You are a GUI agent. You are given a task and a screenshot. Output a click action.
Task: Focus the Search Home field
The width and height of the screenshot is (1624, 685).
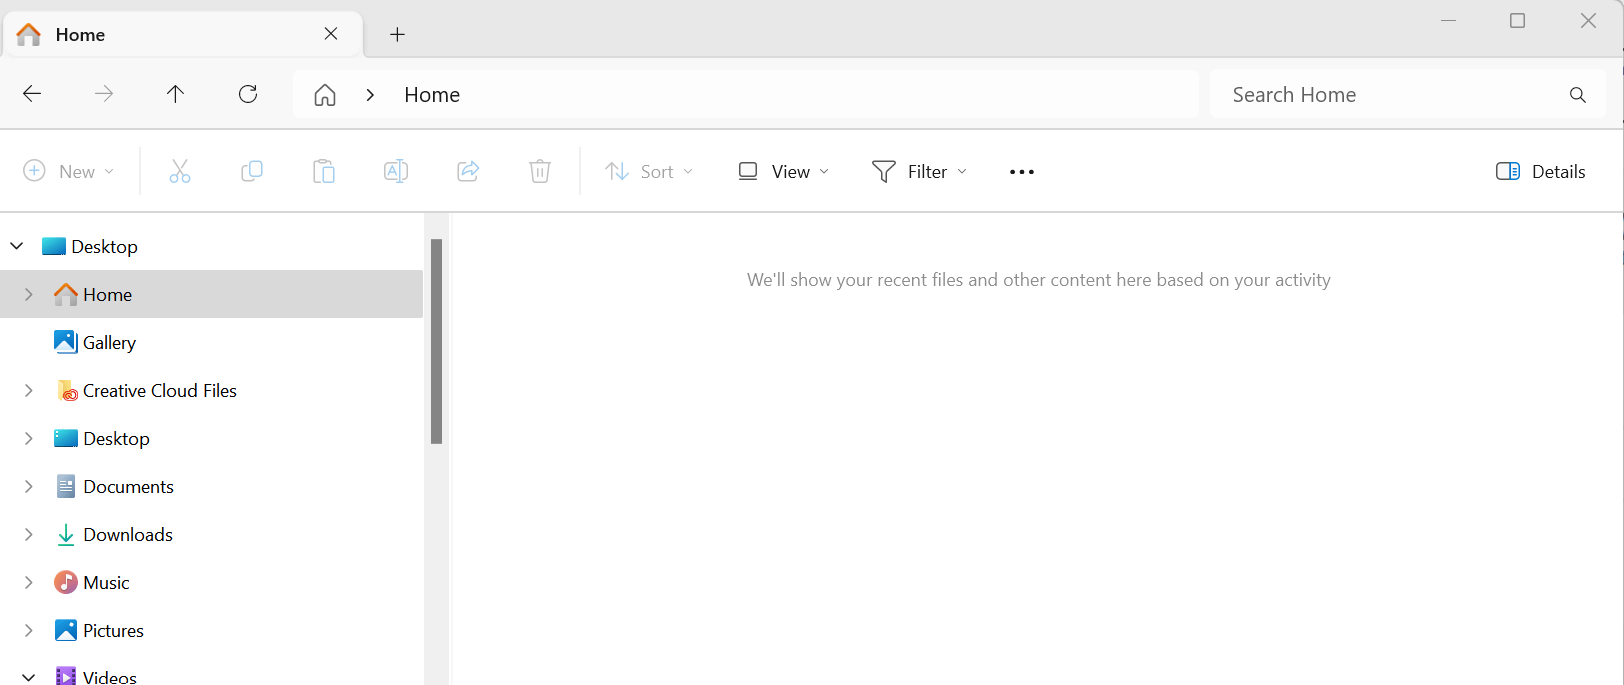1407,94
